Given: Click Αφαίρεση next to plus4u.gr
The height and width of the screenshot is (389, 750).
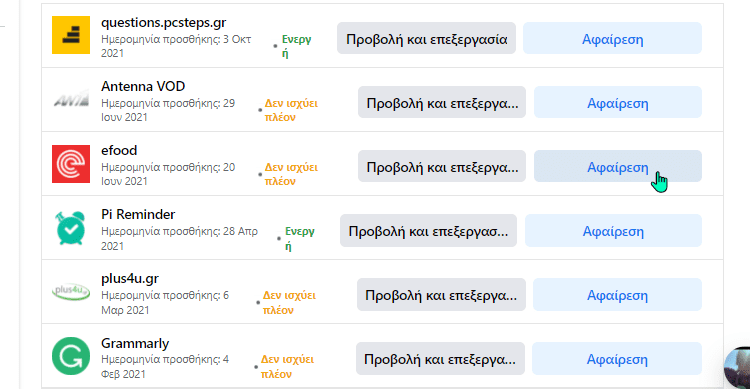Looking at the screenshot, I should coord(617,295).
